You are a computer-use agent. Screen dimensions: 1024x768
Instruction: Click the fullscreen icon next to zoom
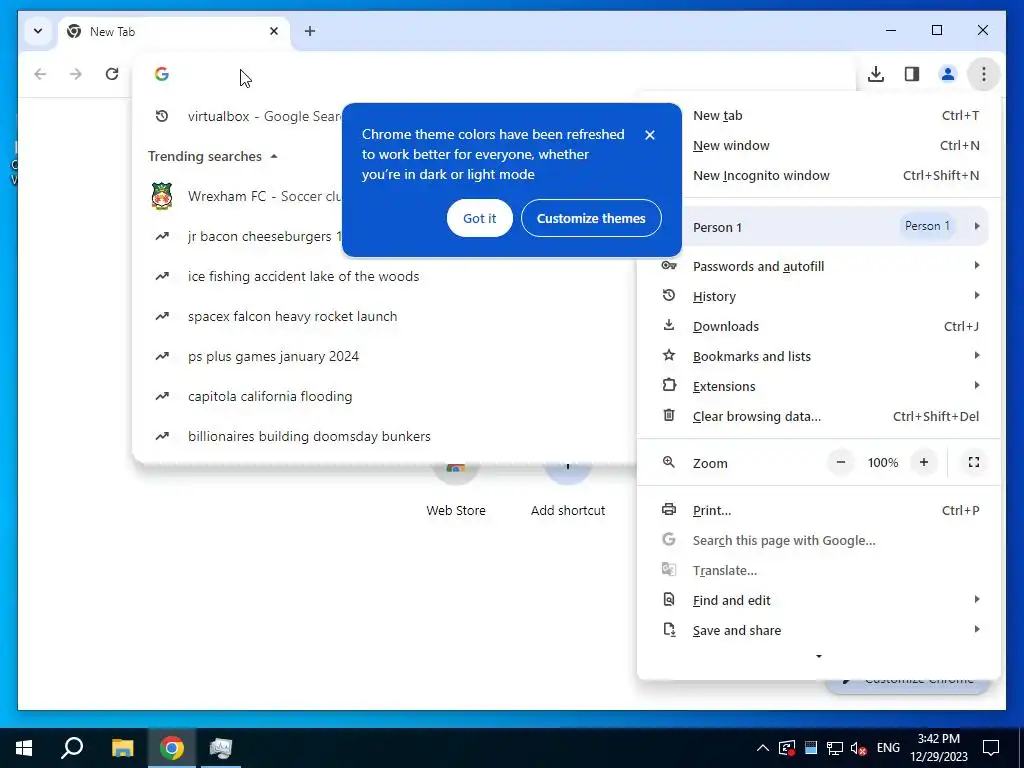click(974, 462)
